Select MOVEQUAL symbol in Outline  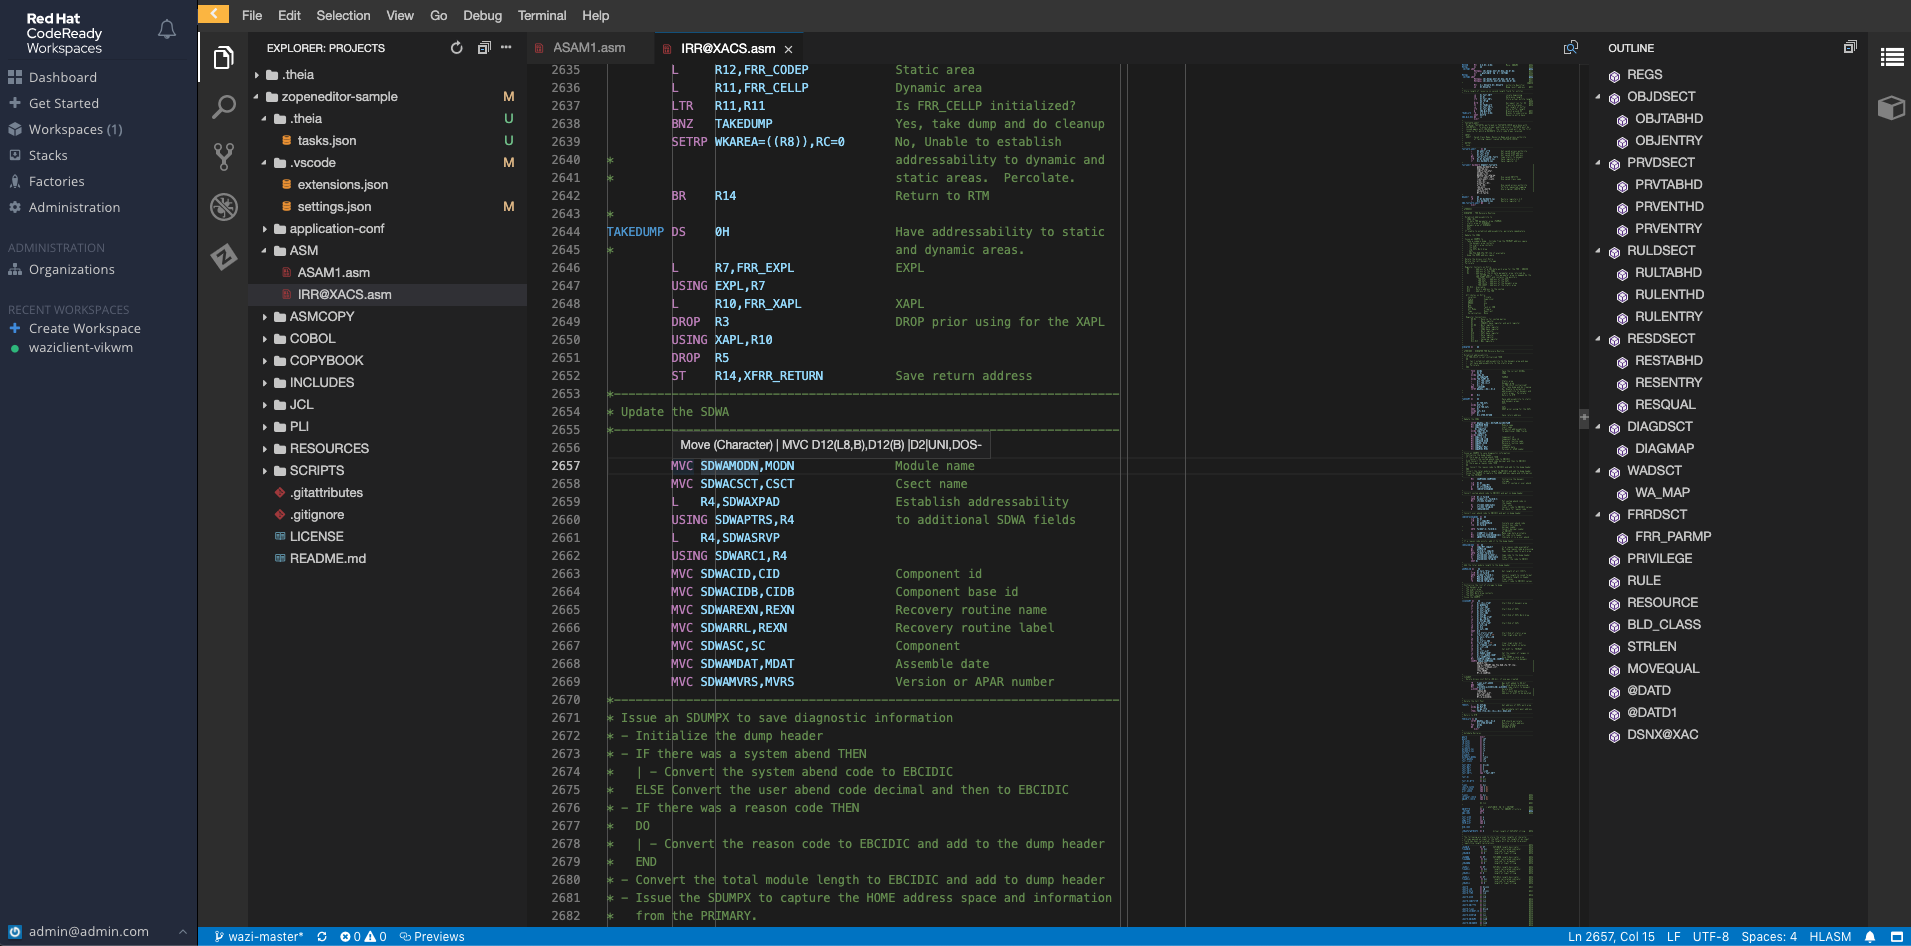pyautogui.click(x=1662, y=669)
